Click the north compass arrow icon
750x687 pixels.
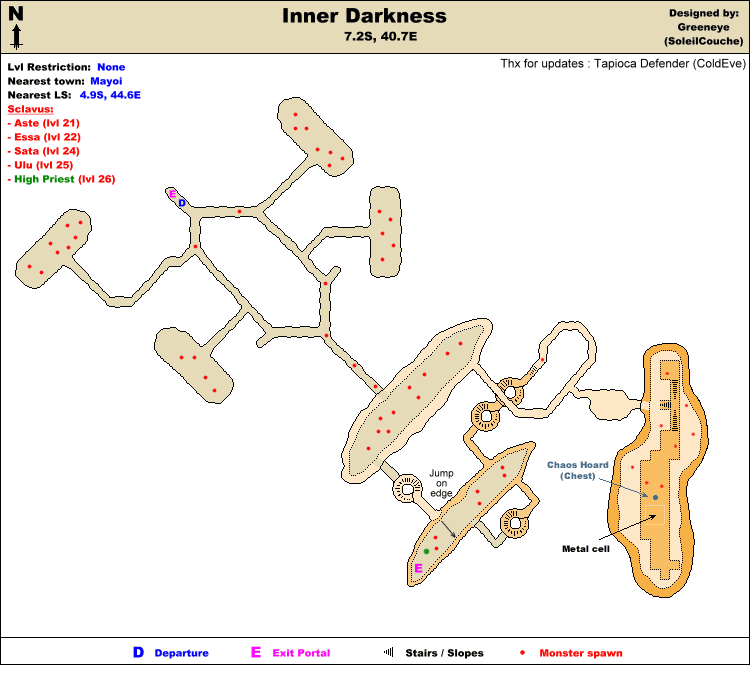point(17,37)
